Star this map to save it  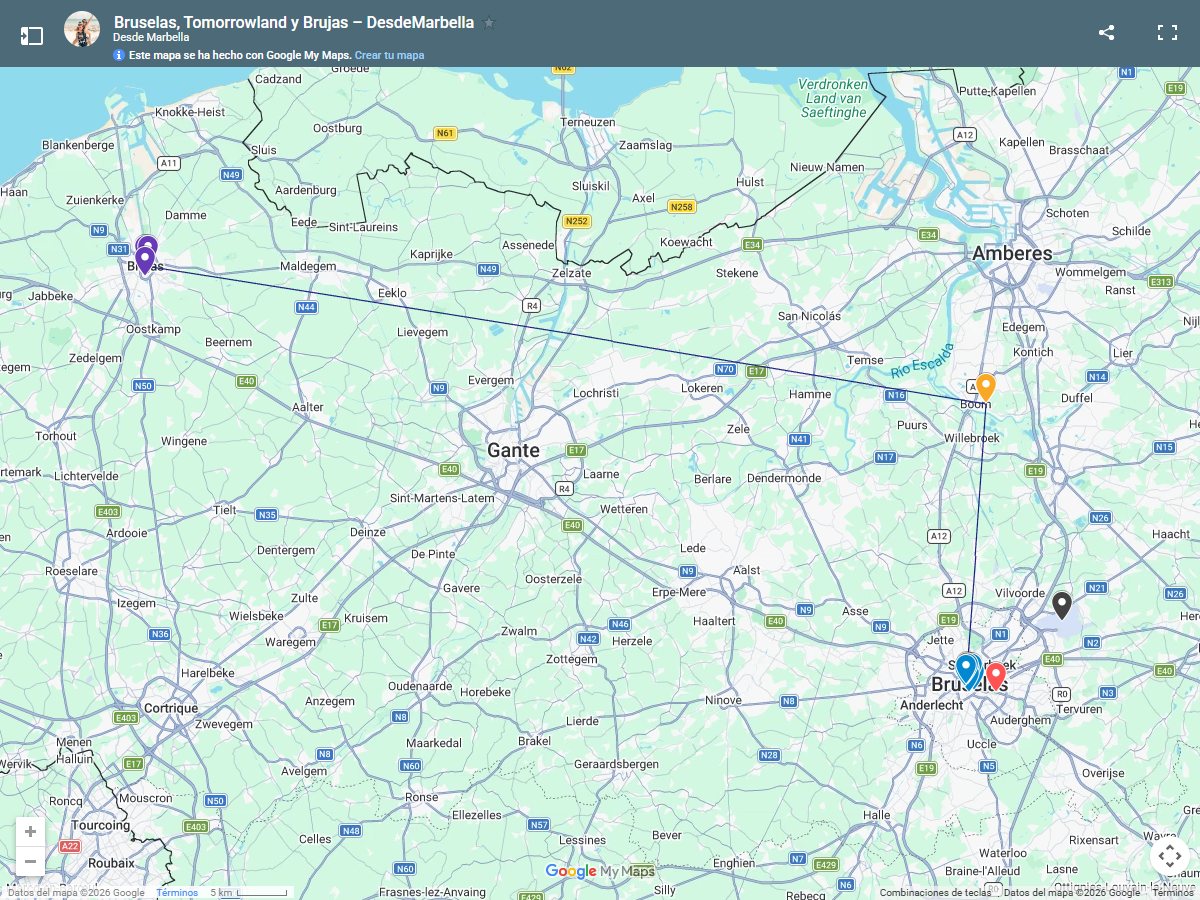click(x=489, y=22)
